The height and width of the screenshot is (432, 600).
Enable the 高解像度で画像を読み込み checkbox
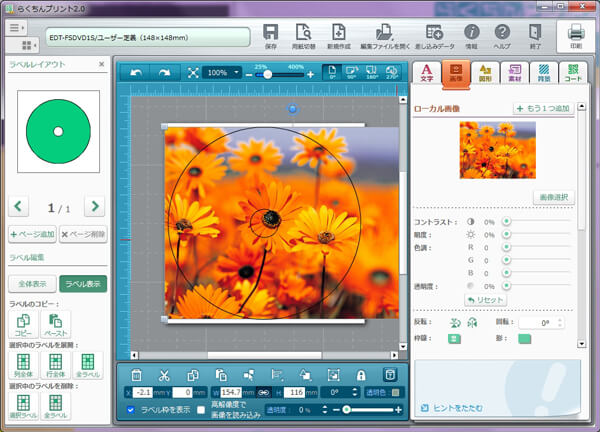[201, 410]
